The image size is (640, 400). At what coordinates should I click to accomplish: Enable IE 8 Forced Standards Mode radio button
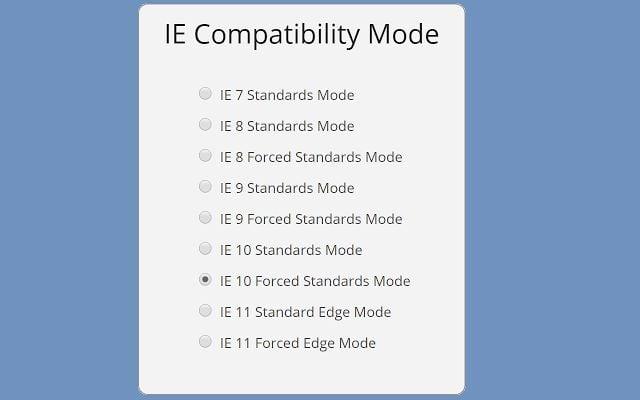coord(205,156)
